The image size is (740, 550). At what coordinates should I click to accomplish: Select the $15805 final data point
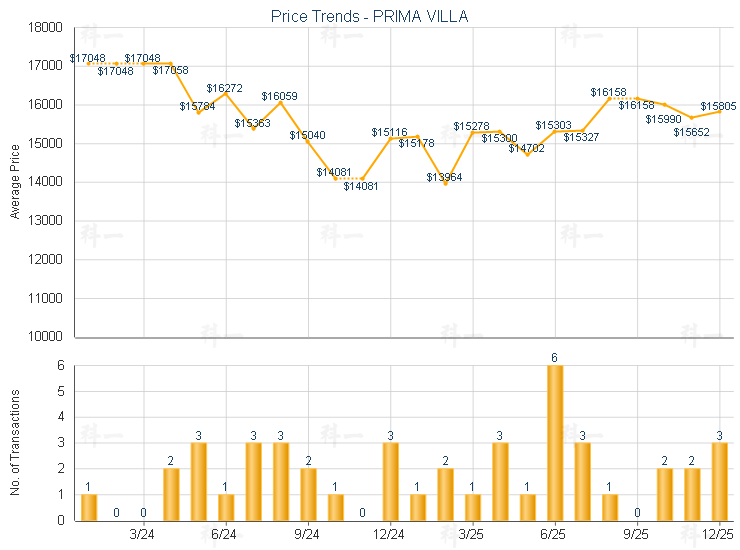tap(719, 111)
